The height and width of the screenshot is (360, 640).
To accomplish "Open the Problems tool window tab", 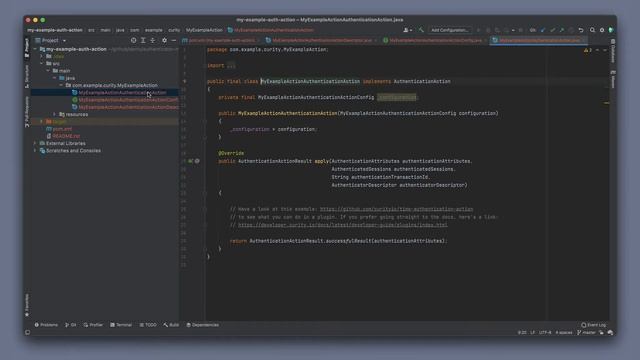I will (x=46, y=325).
